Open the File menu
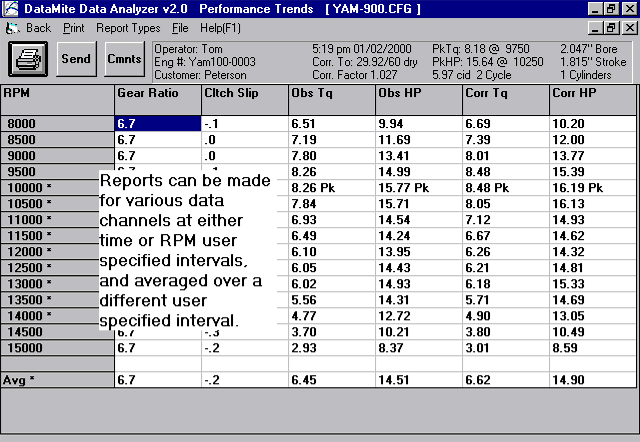 pyautogui.click(x=180, y=28)
